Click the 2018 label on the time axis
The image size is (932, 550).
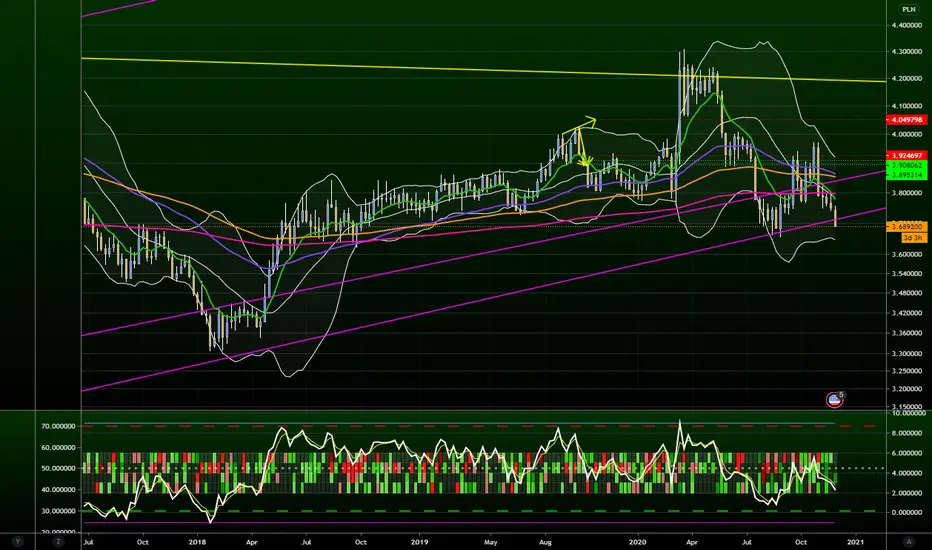pyautogui.click(x=197, y=542)
